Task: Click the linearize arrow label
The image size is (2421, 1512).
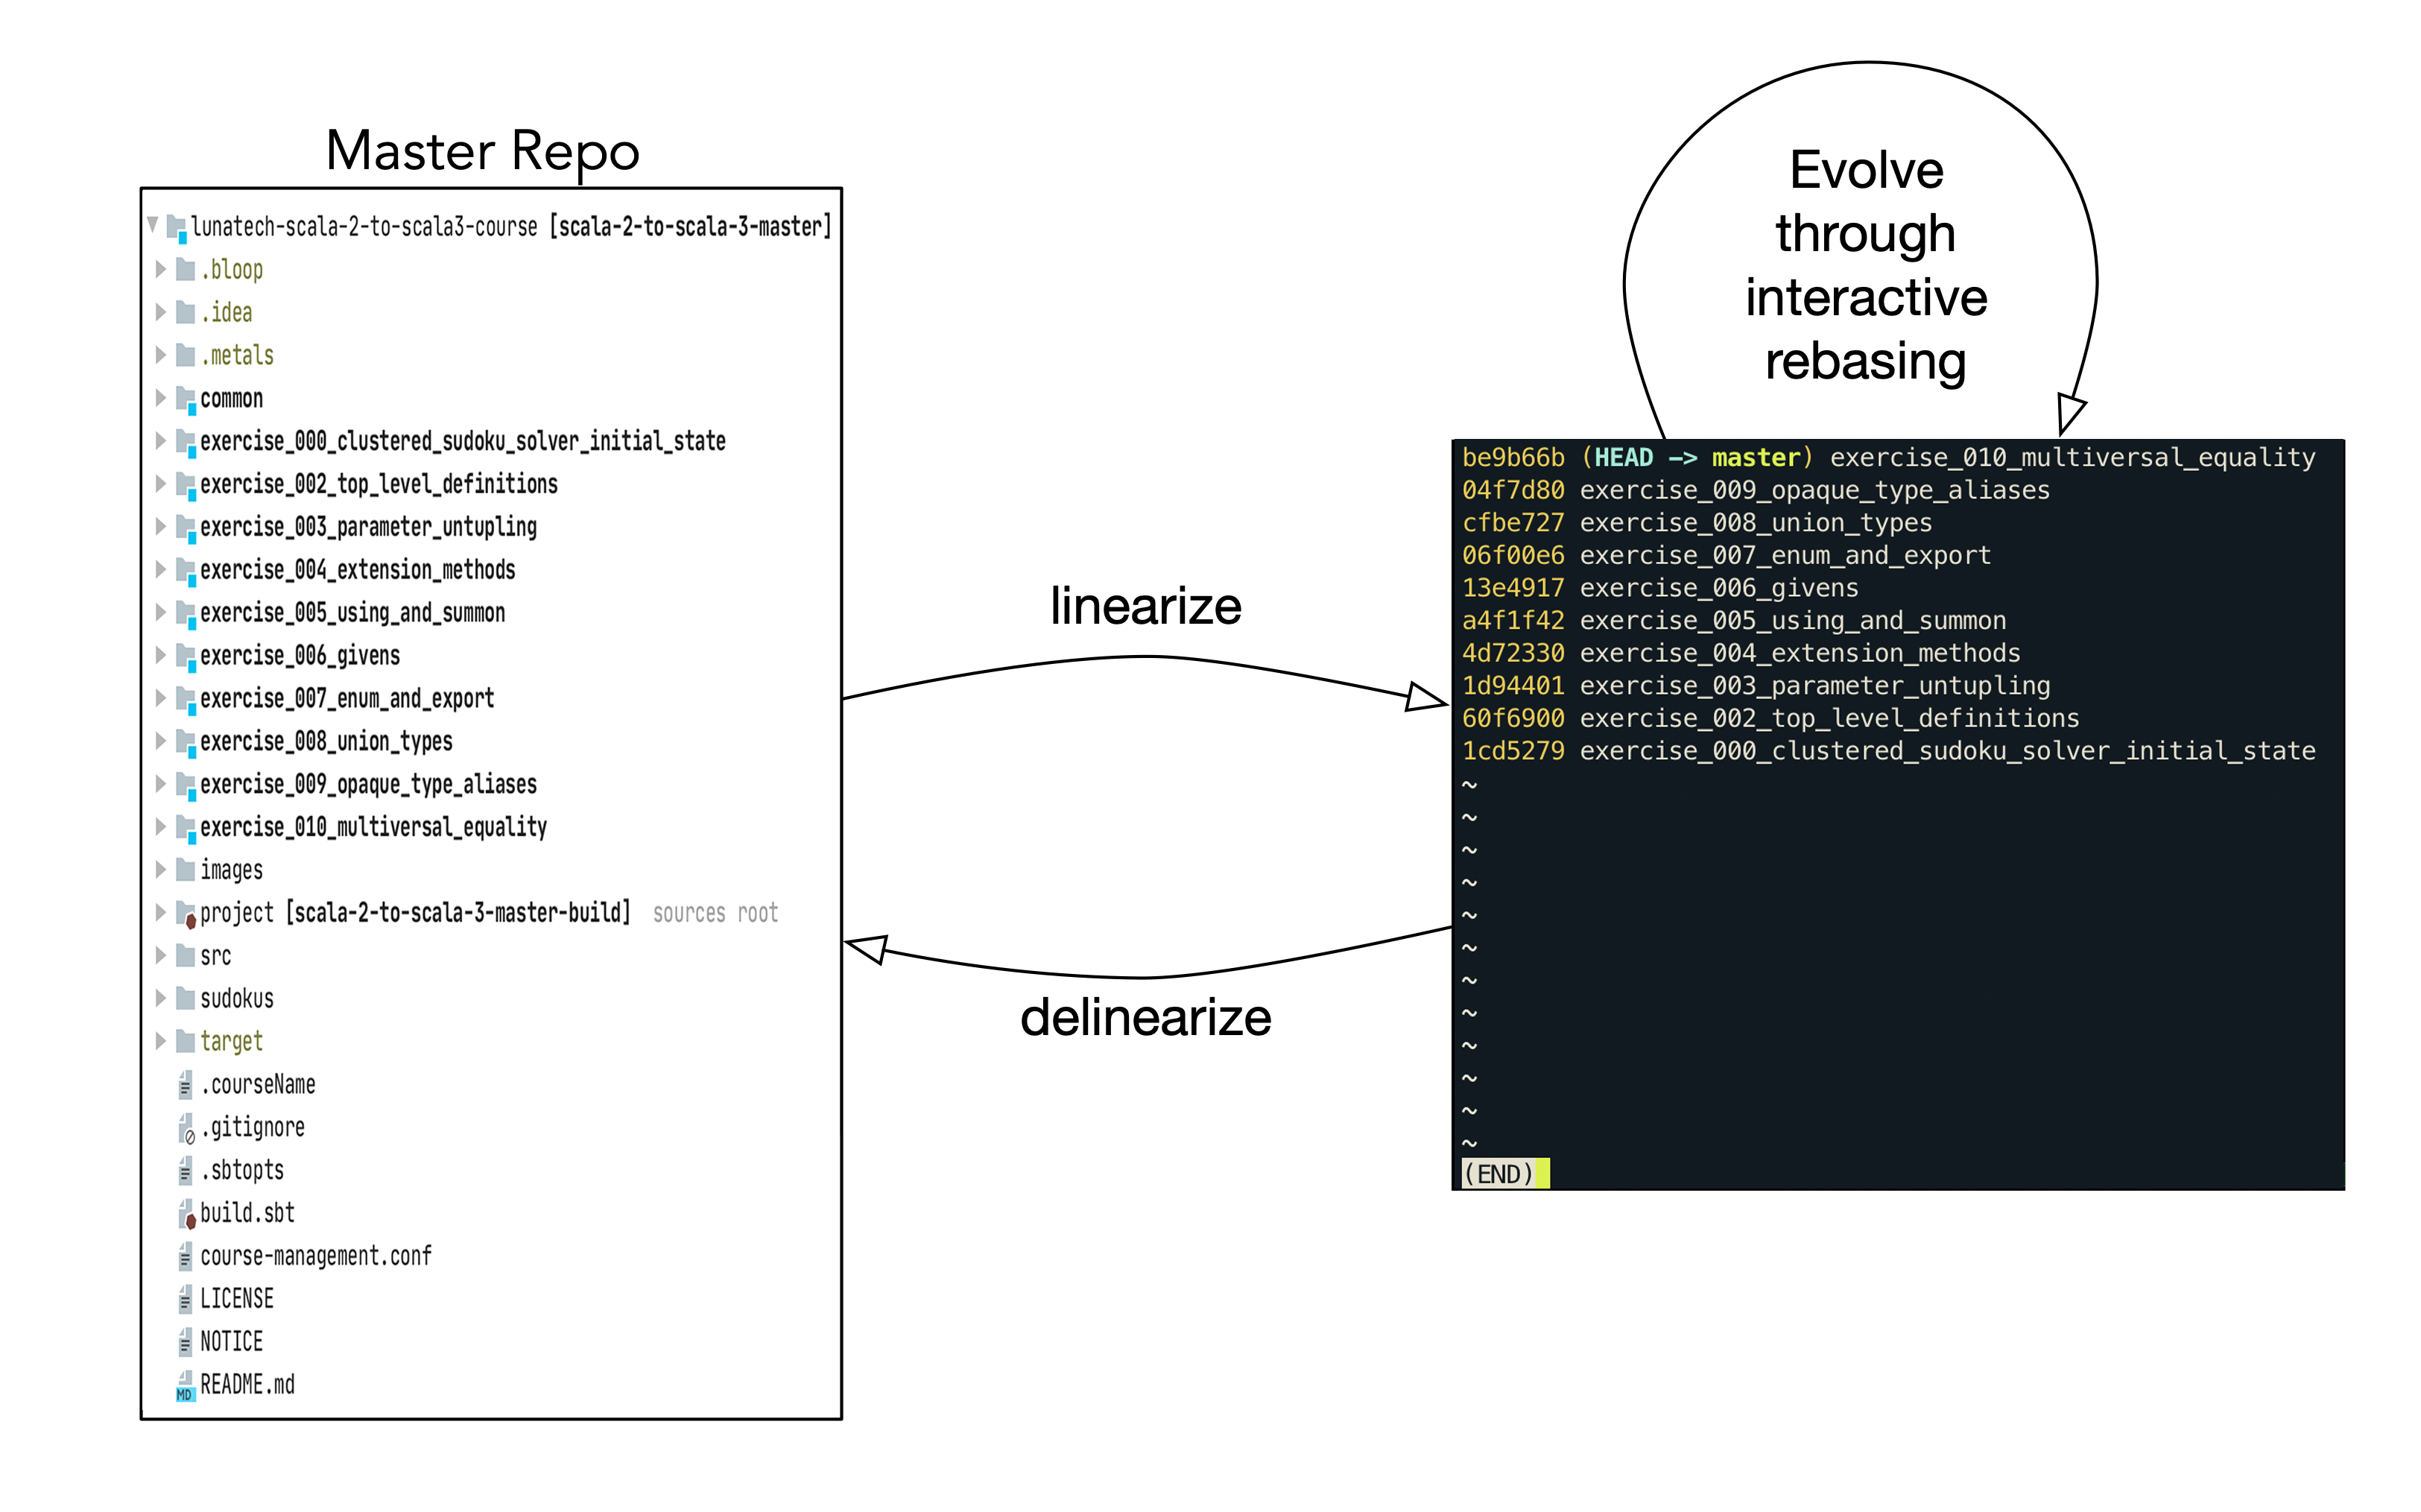Action: pos(1145,606)
